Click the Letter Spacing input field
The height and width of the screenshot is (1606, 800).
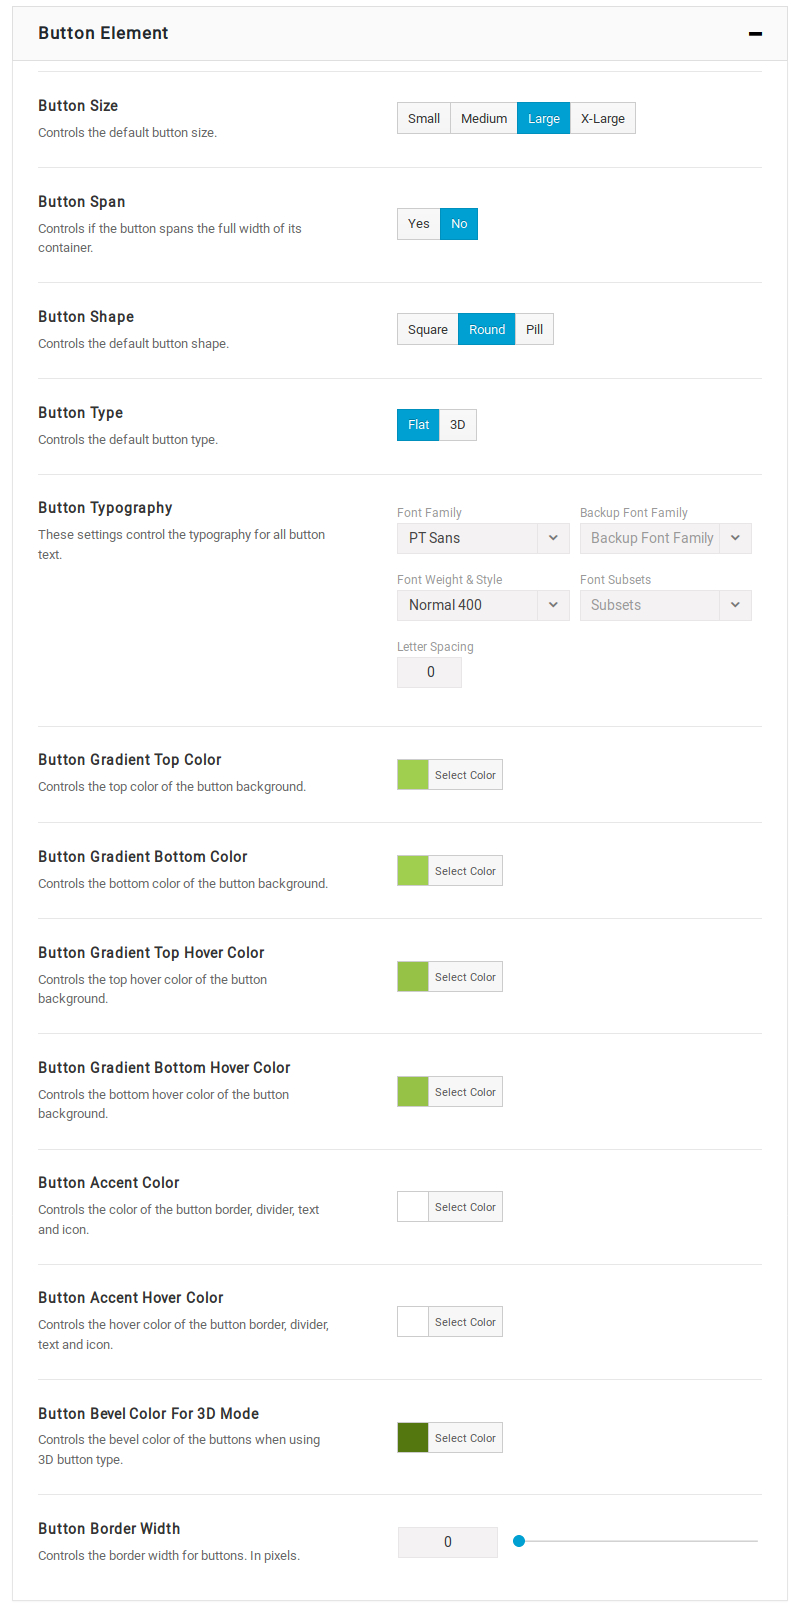(430, 672)
